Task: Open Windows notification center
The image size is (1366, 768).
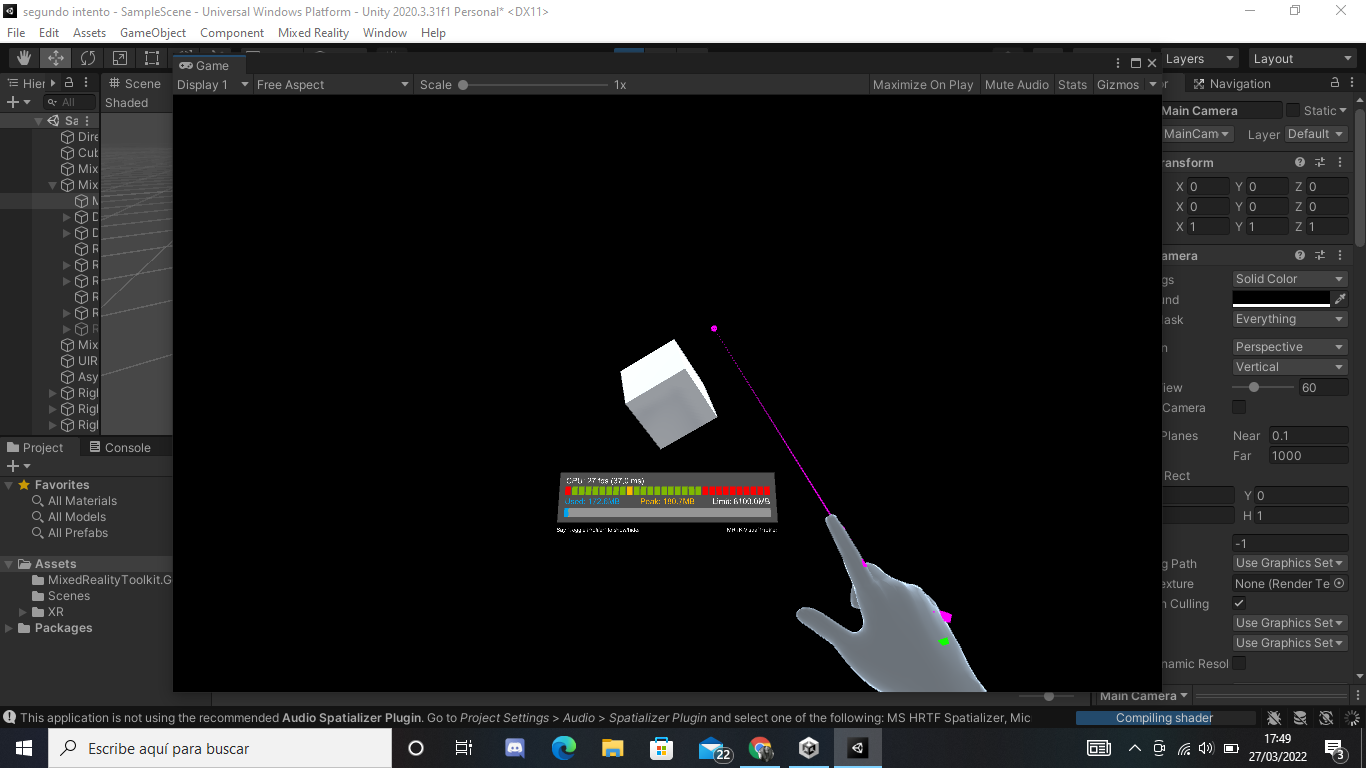Action: [x=1335, y=748]
